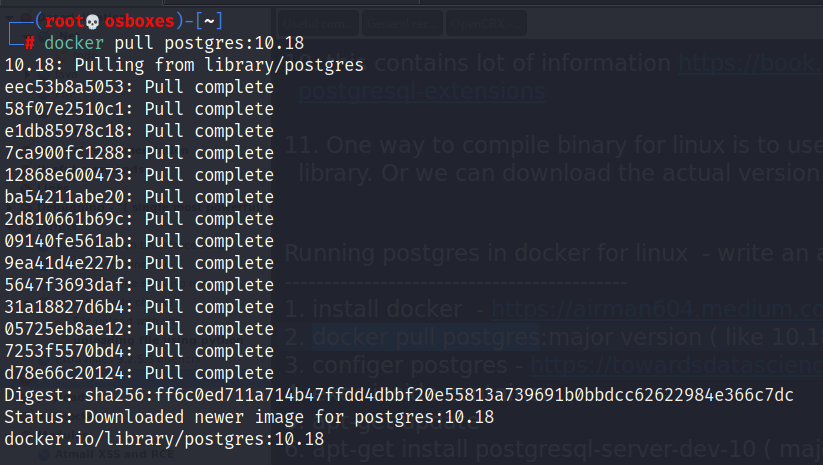Click the 'eec53b8a5053: Pull complete' line
The width and height of the screenshot is (823, 465).
point(139,87)
